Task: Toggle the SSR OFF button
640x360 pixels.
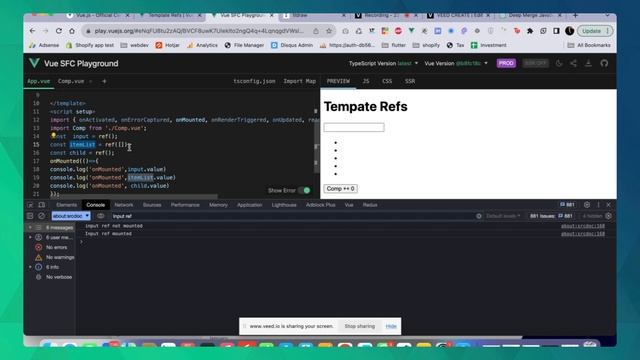Action: click(x=535, y=63)
